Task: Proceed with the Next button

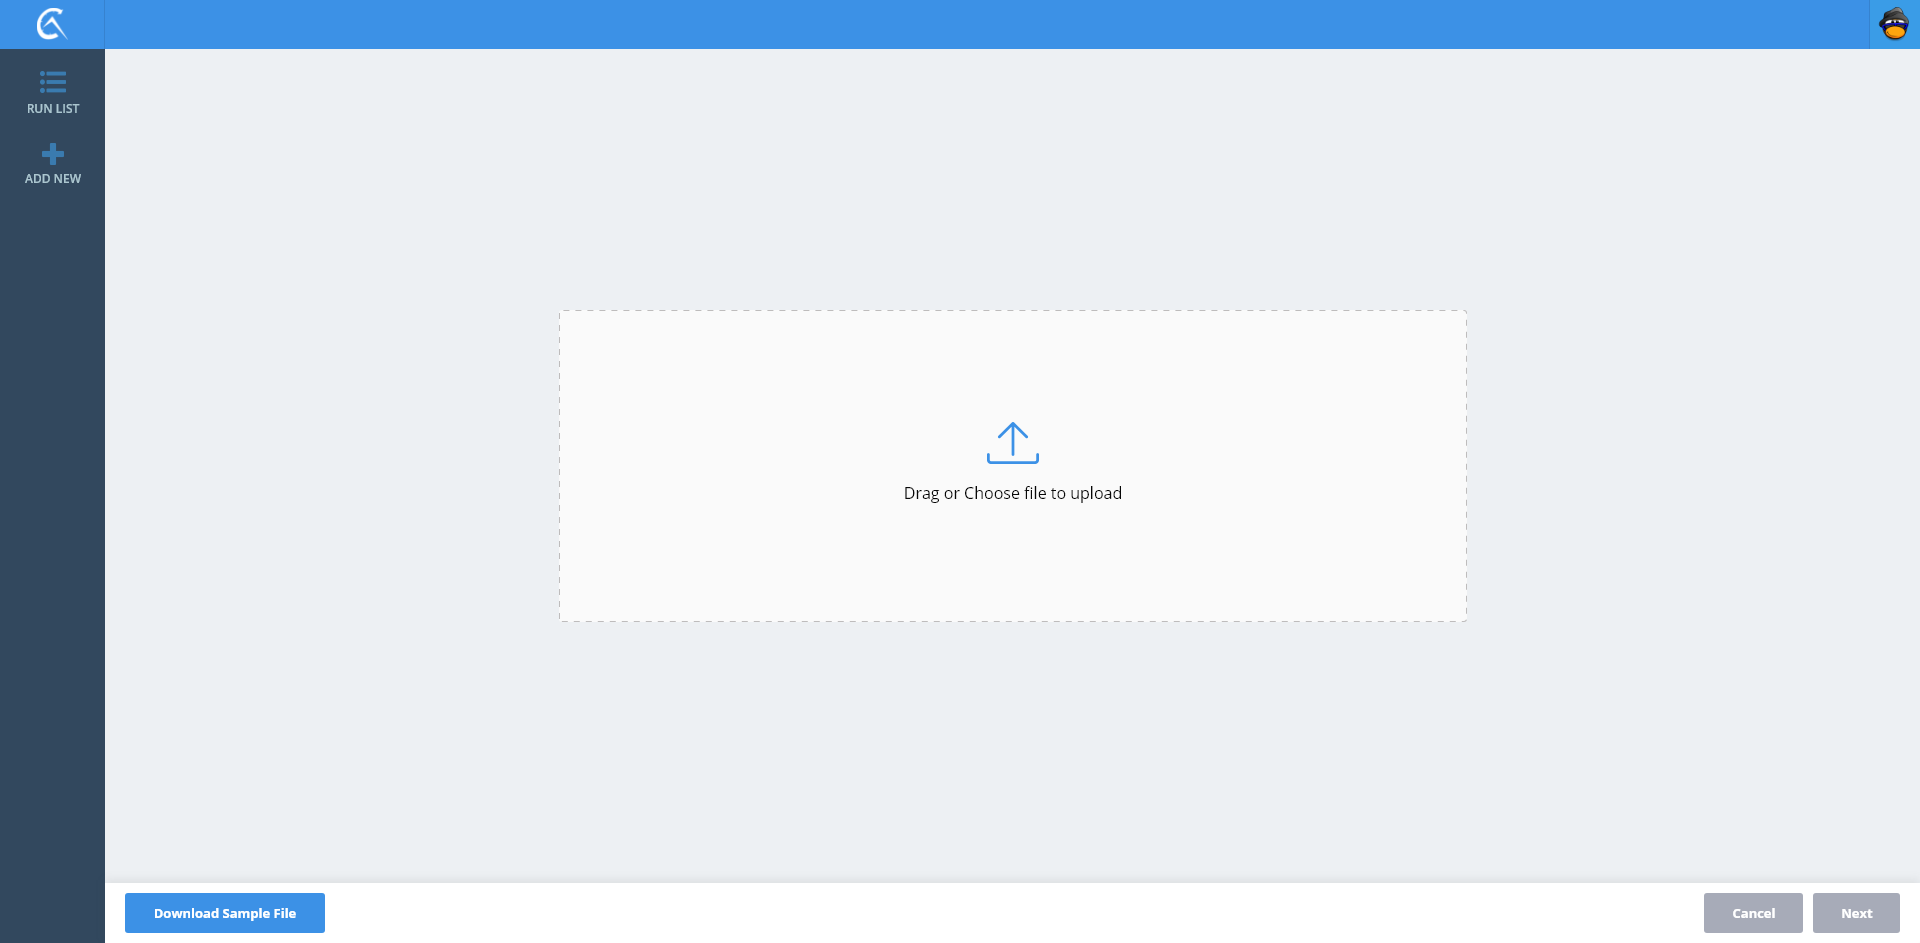Action: [1856, 913]
